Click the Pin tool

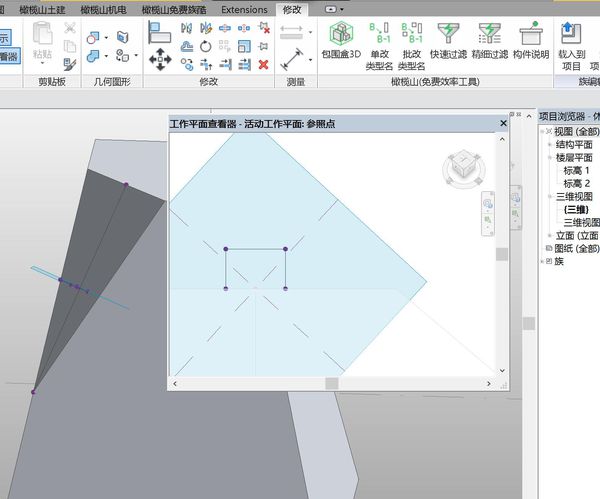pos(263,46)
